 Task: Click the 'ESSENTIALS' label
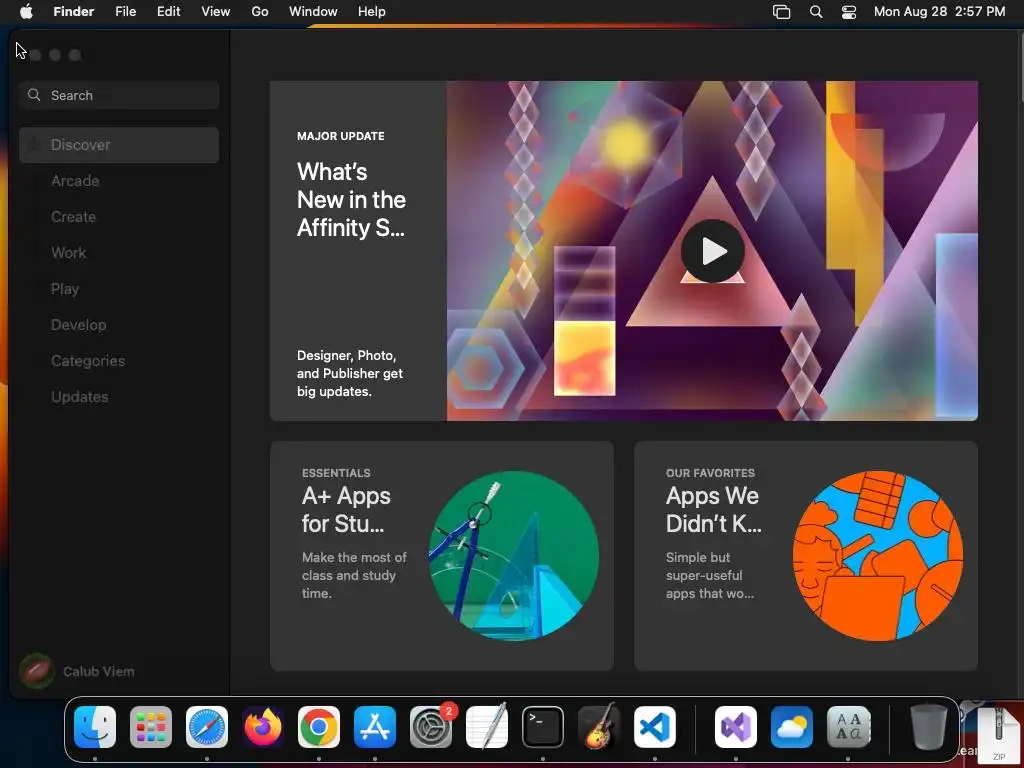[x=336, y=473]
